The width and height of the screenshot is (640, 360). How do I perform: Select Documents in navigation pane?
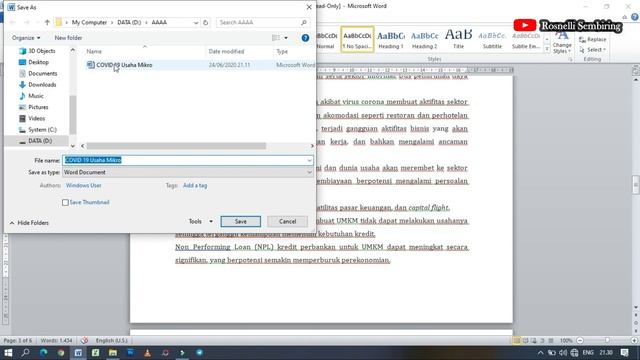[x=38, y=73]
